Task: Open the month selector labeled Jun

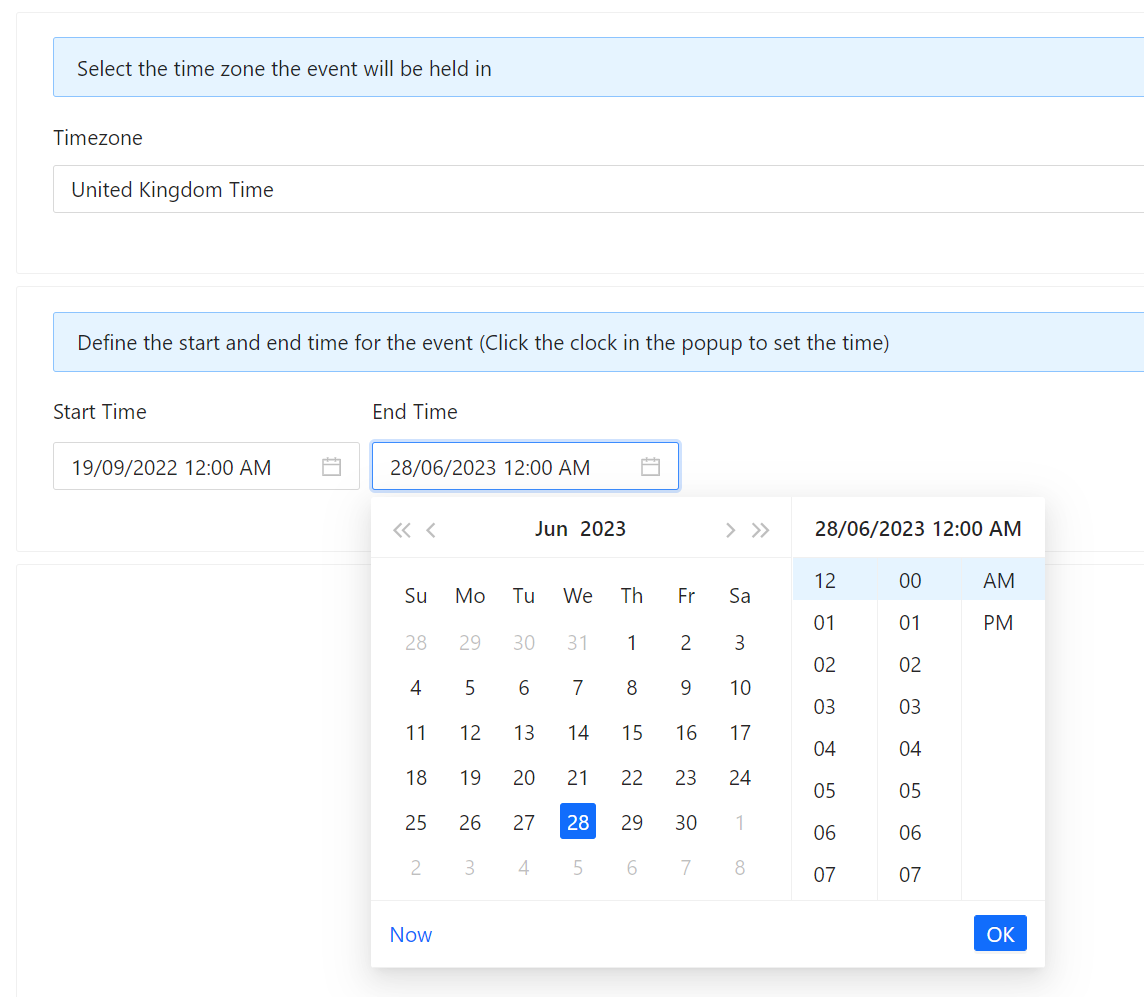Action: click(x=551, y=529)
